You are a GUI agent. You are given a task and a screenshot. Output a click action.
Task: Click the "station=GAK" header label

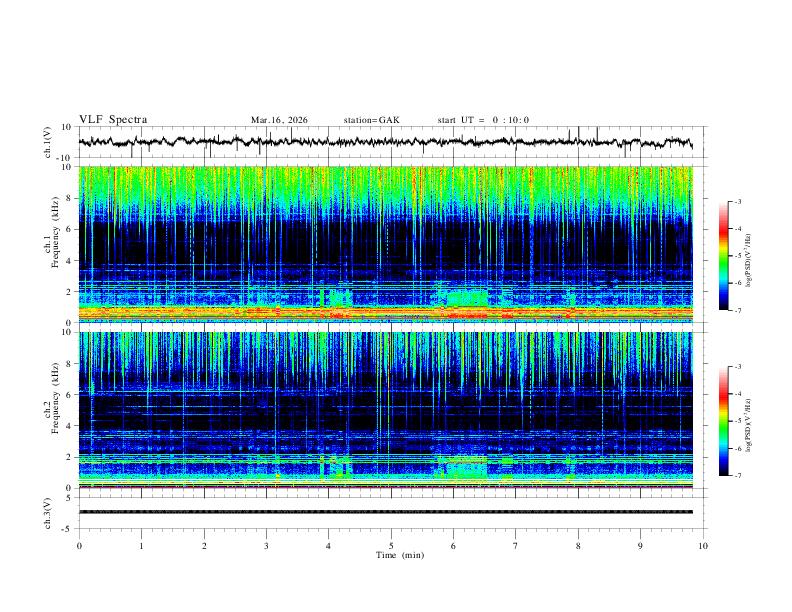point(371,120)
